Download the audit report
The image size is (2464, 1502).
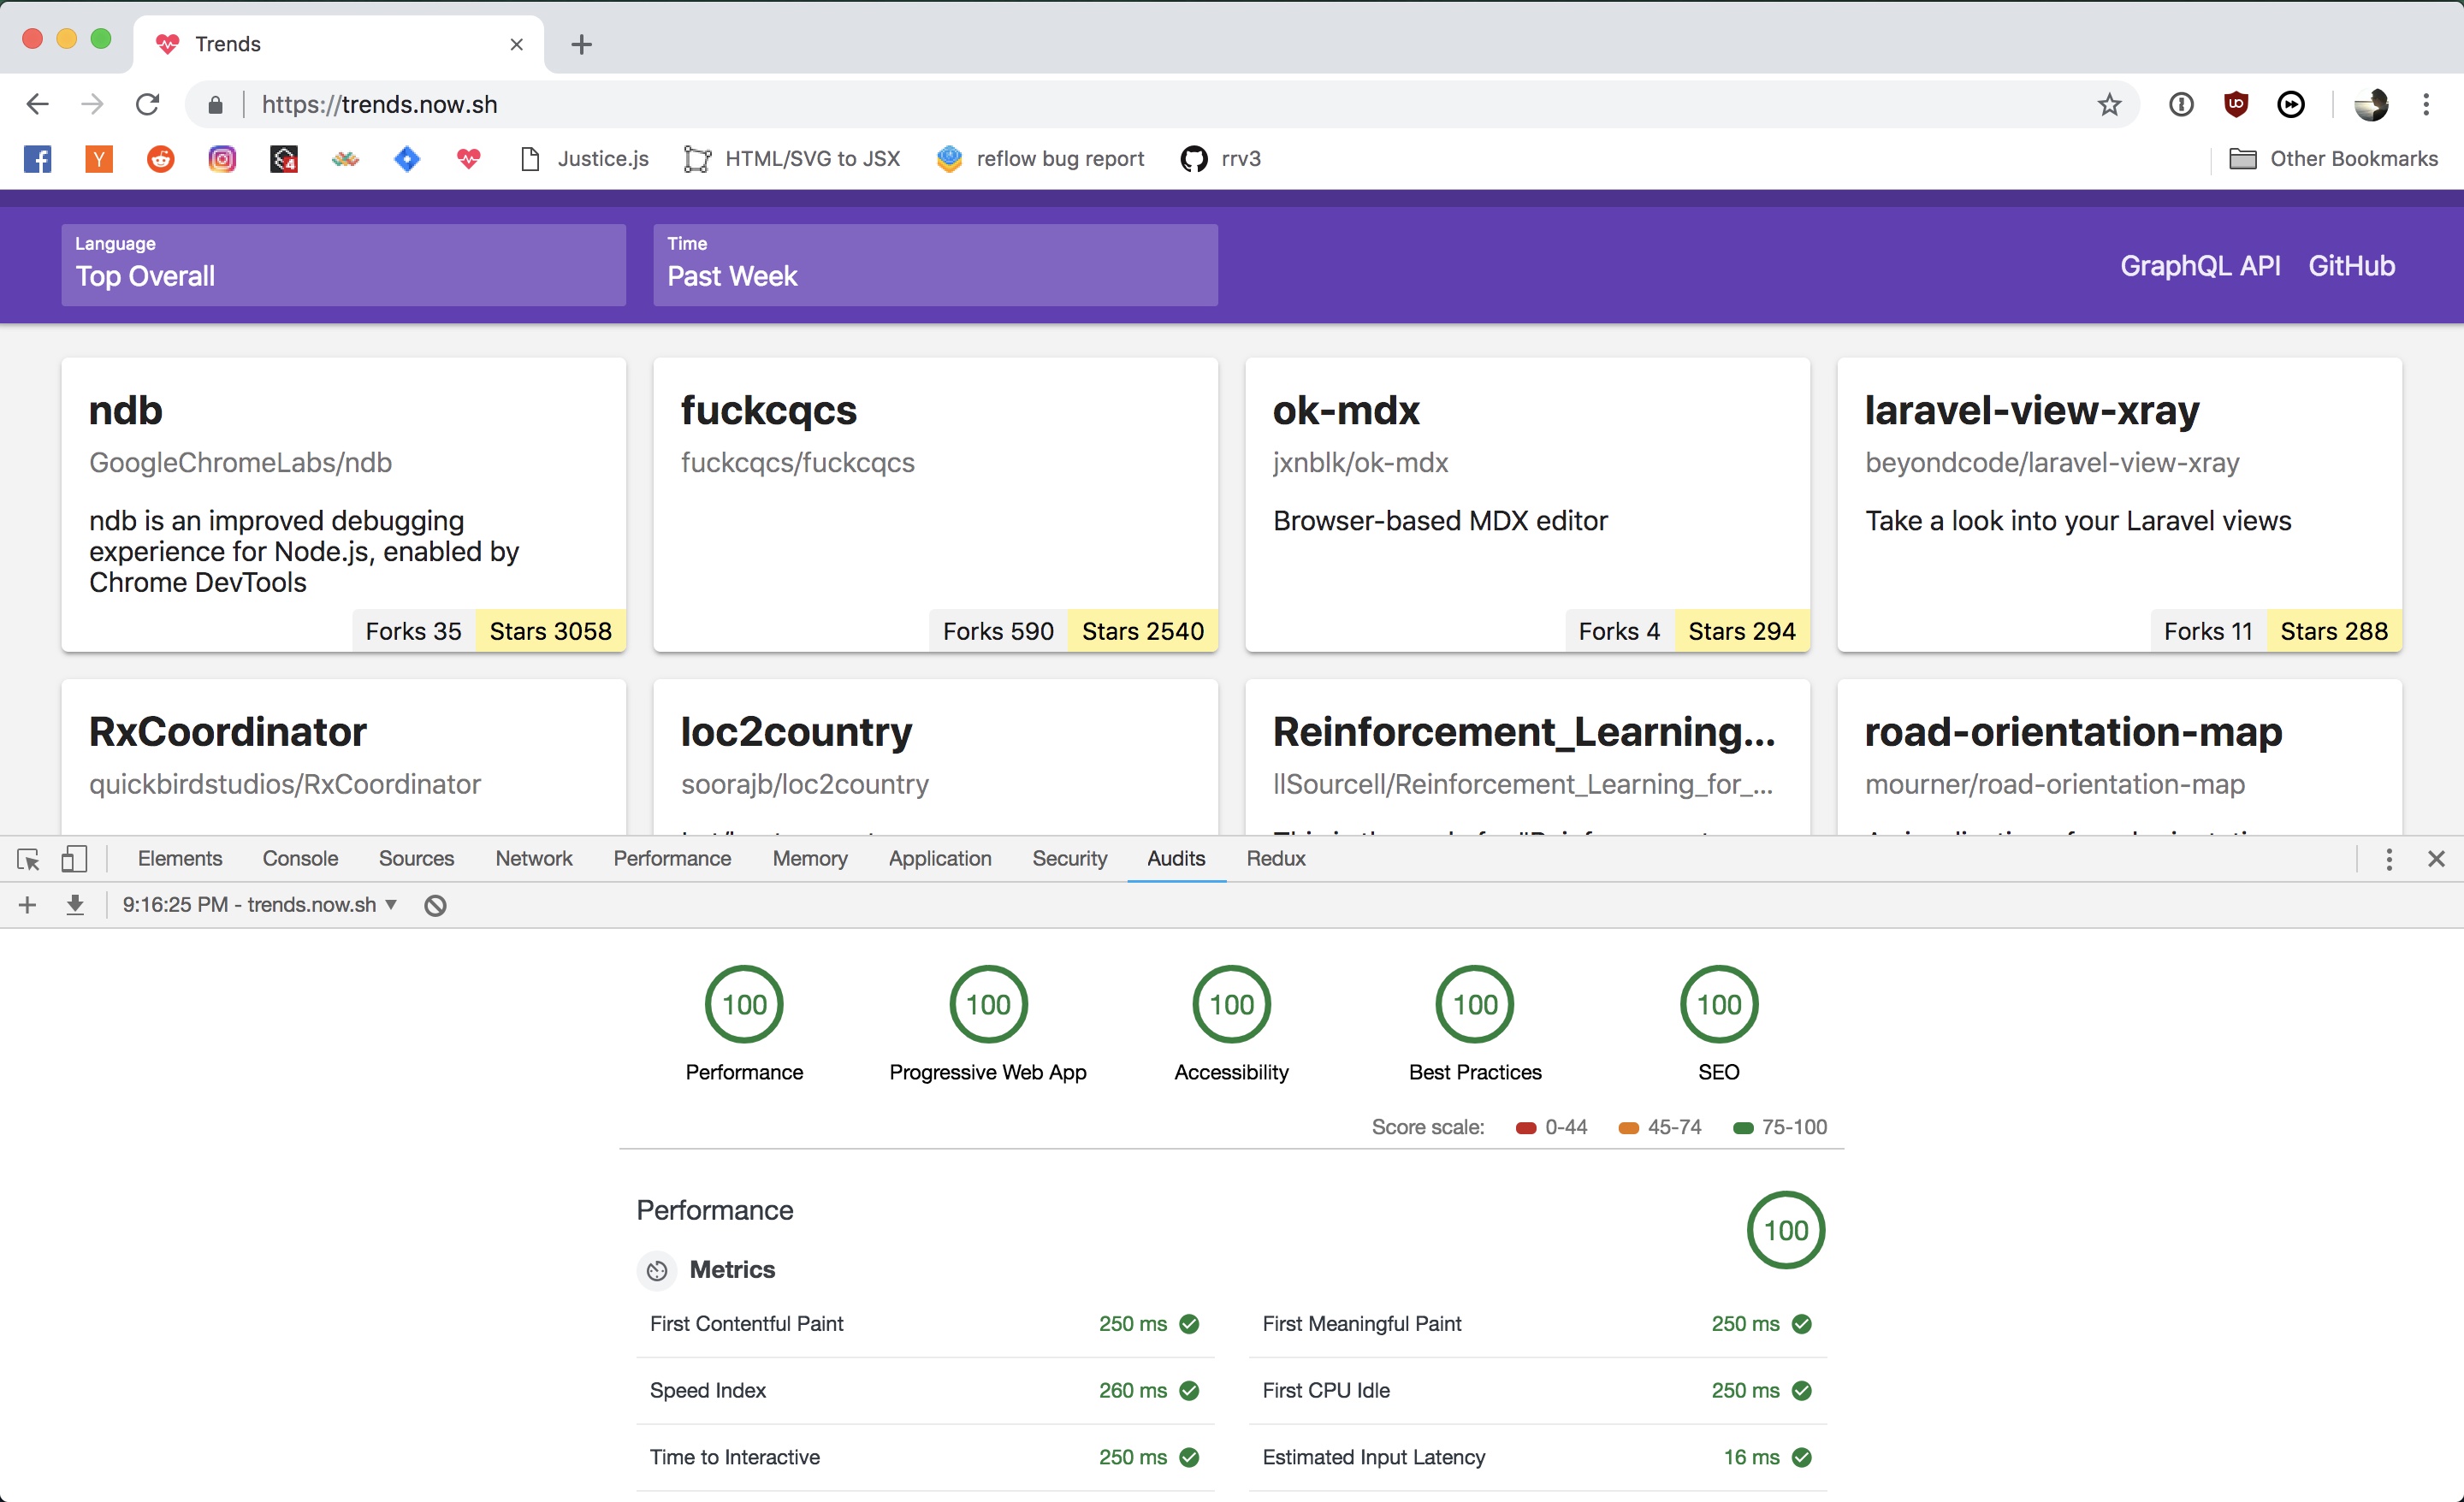(x=75, y=905)
